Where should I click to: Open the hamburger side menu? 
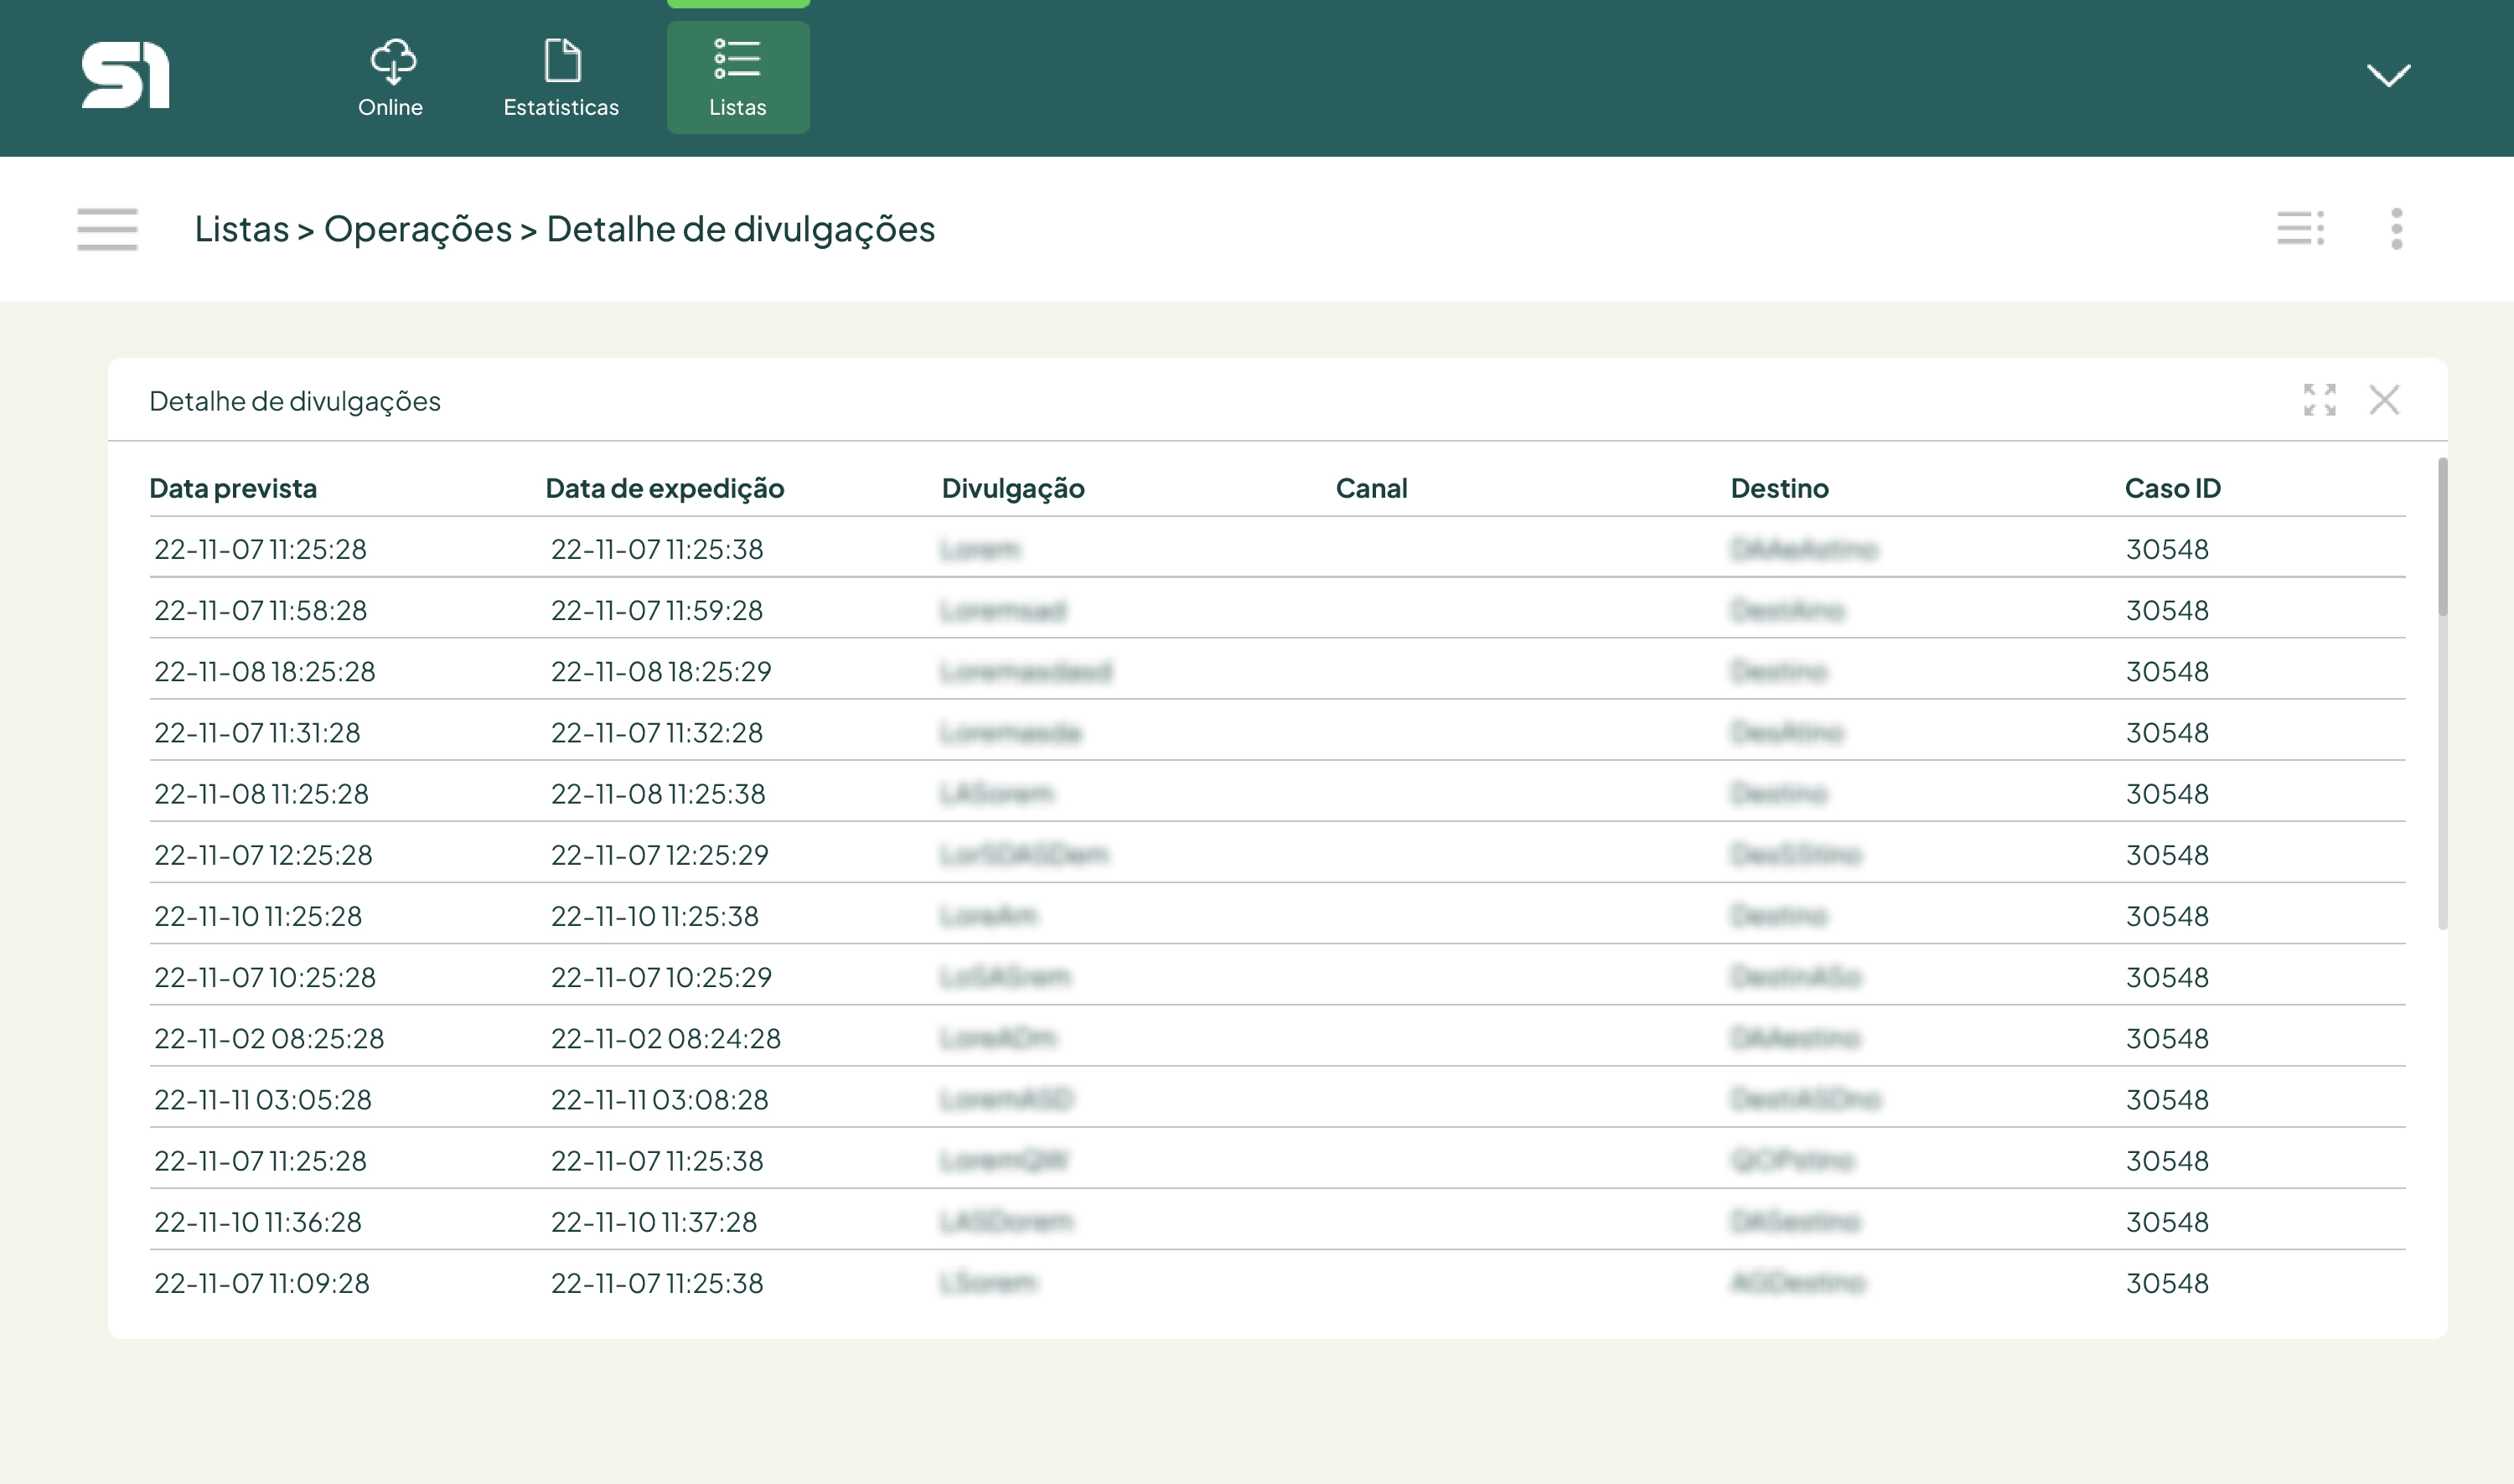(107, 229)
